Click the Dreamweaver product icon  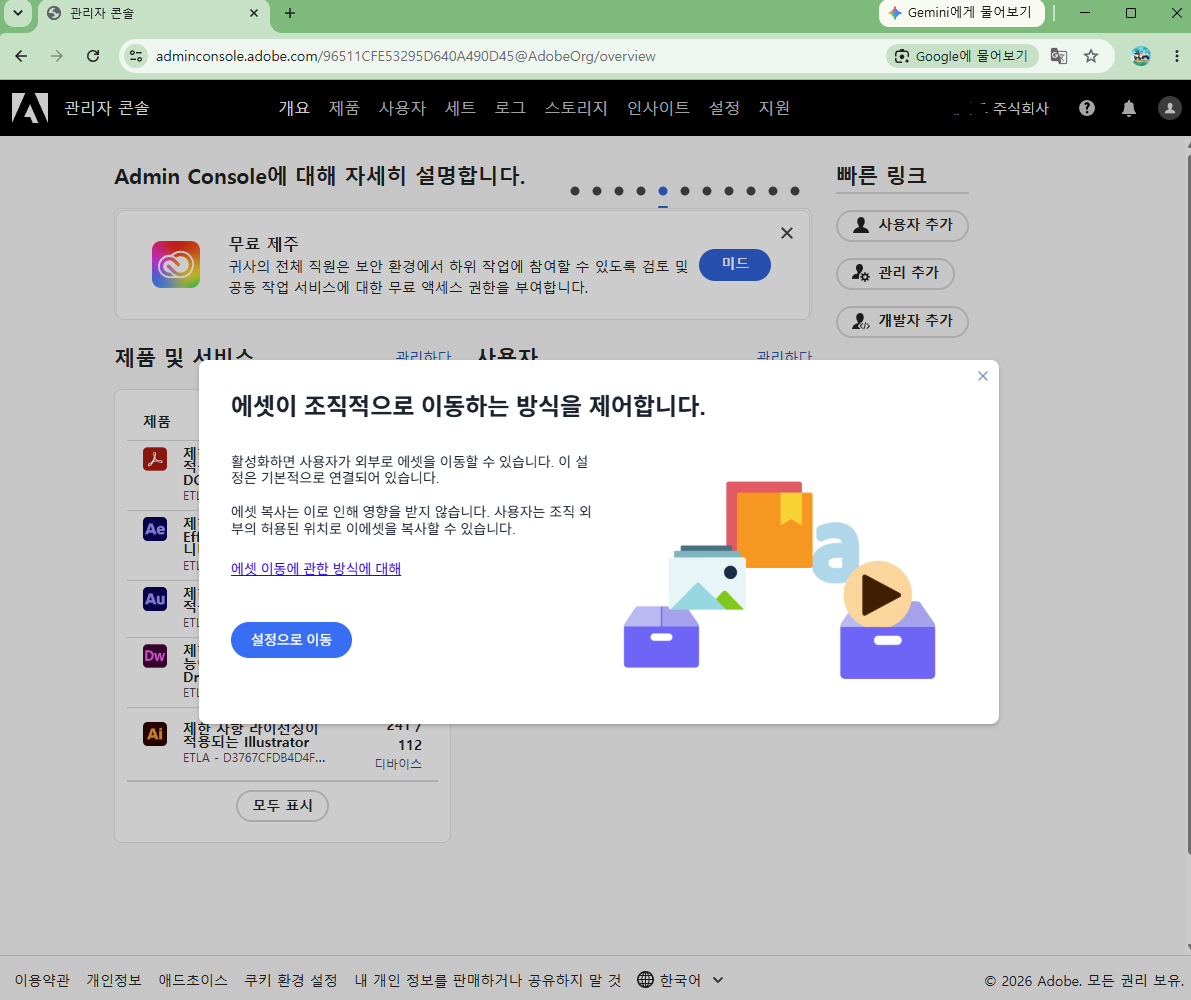pyautogui.click(x=155, y=655)
